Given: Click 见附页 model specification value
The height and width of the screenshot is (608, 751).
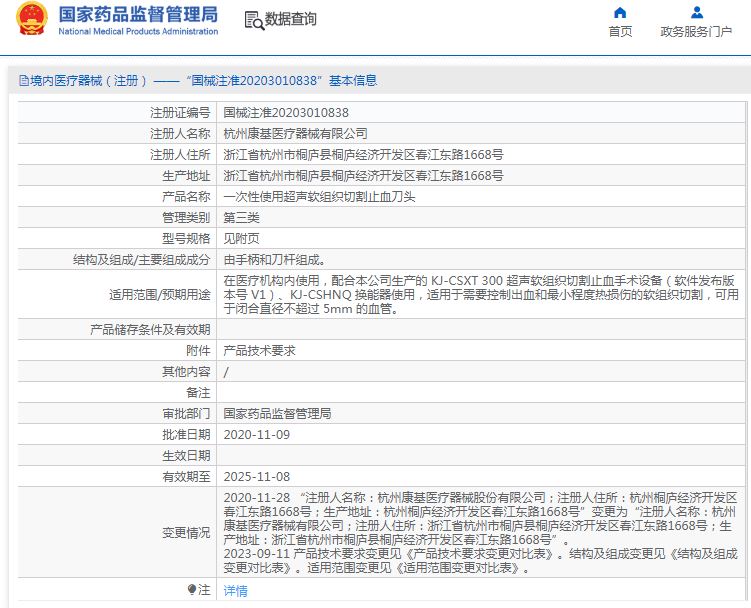Looking at the screenshot, I should (241, 239).
